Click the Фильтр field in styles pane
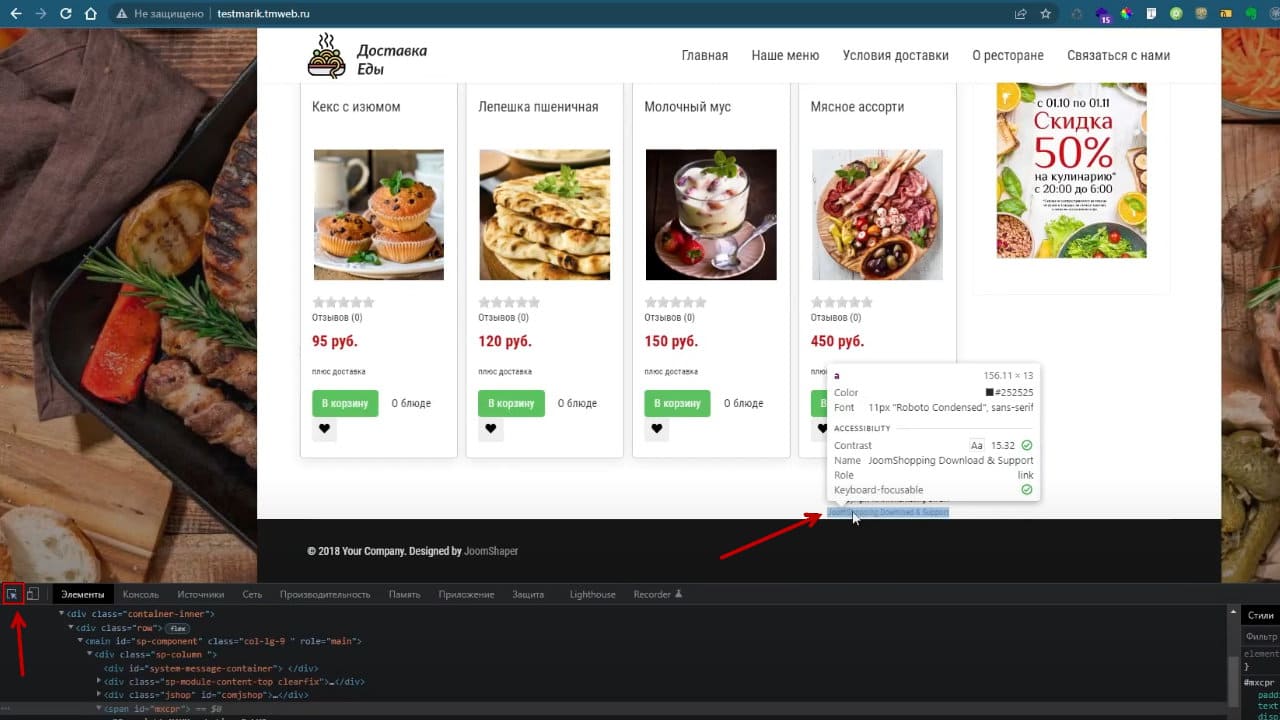 [1260, 636]
